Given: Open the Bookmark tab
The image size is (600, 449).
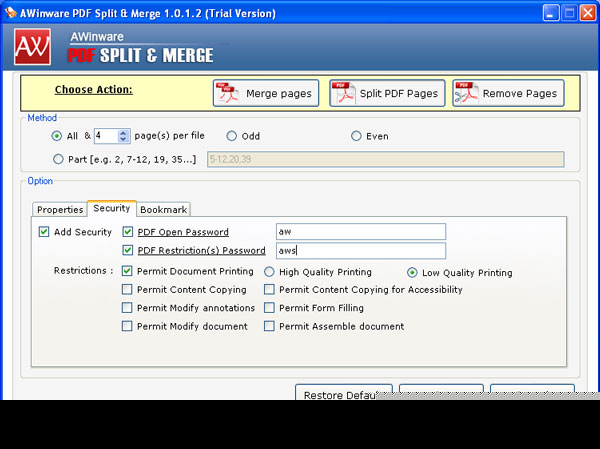Looking at the screenshot, I should point(163,209).
